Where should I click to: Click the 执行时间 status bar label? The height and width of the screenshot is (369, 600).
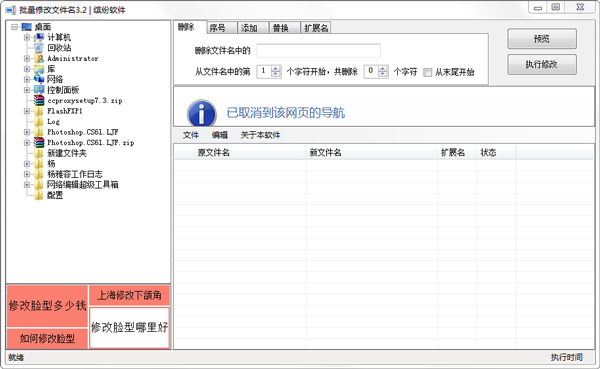pos(567,357)
